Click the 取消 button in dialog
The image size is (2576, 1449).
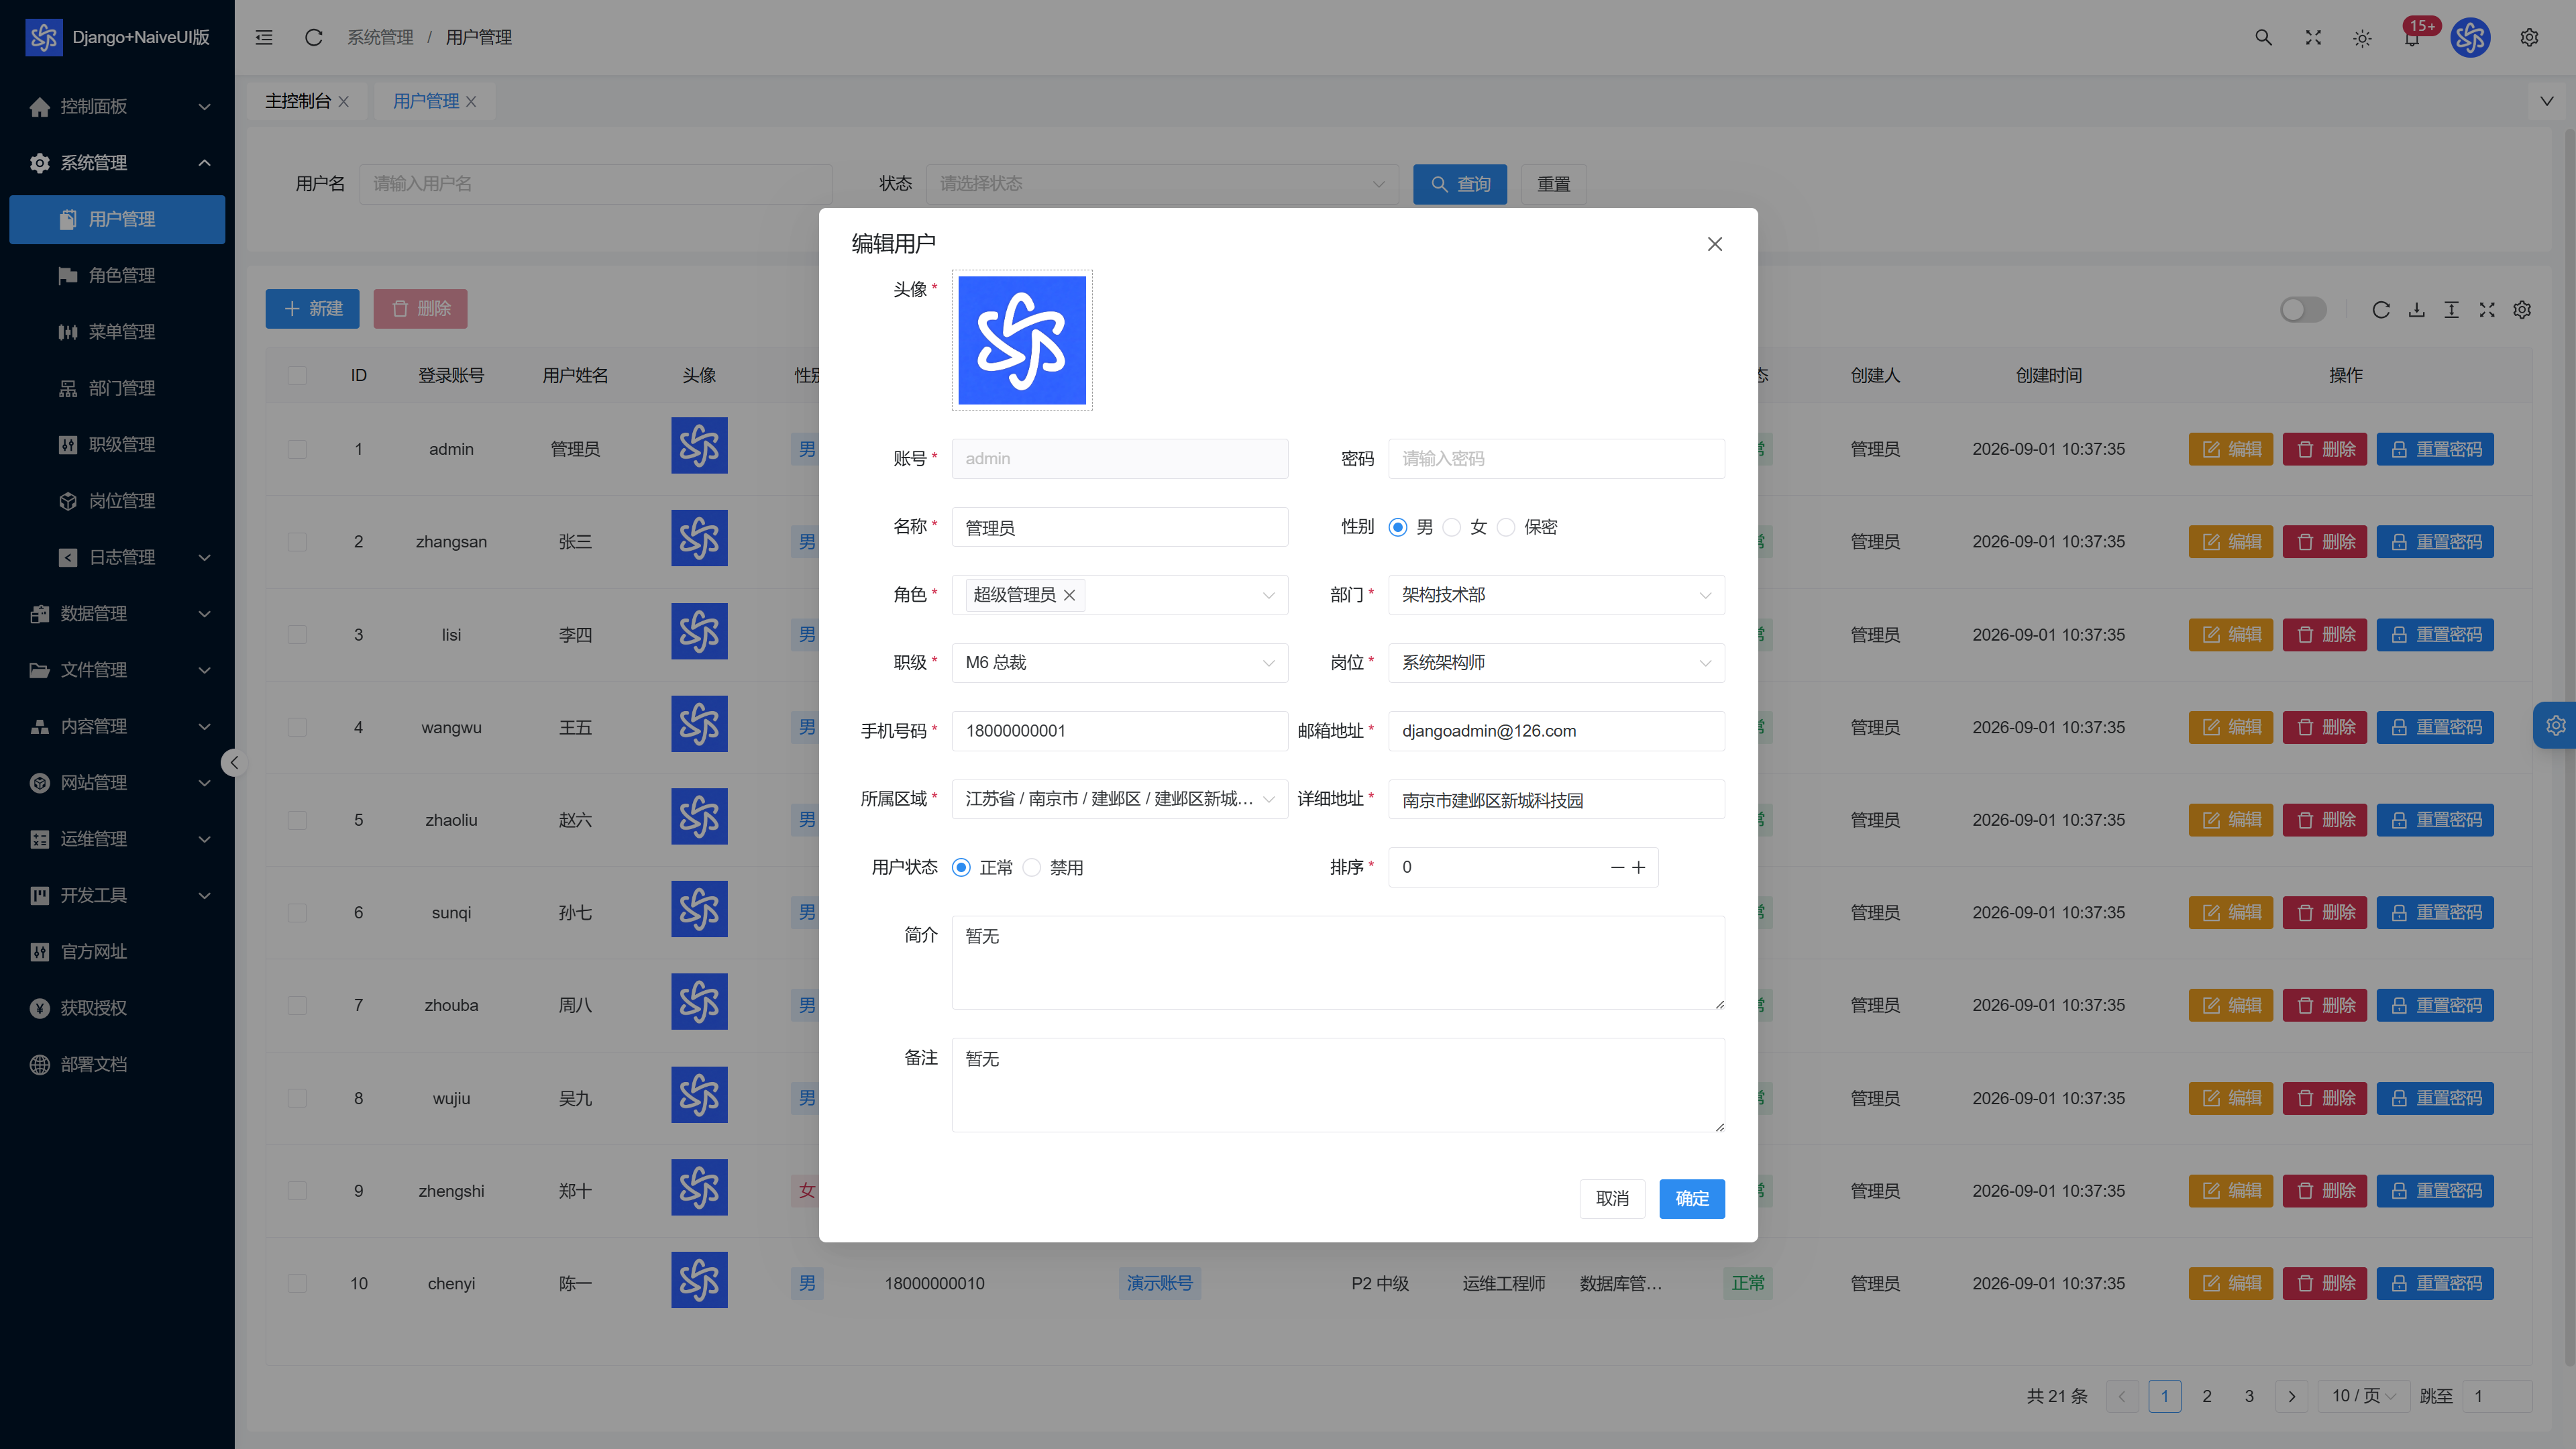1612,1198
